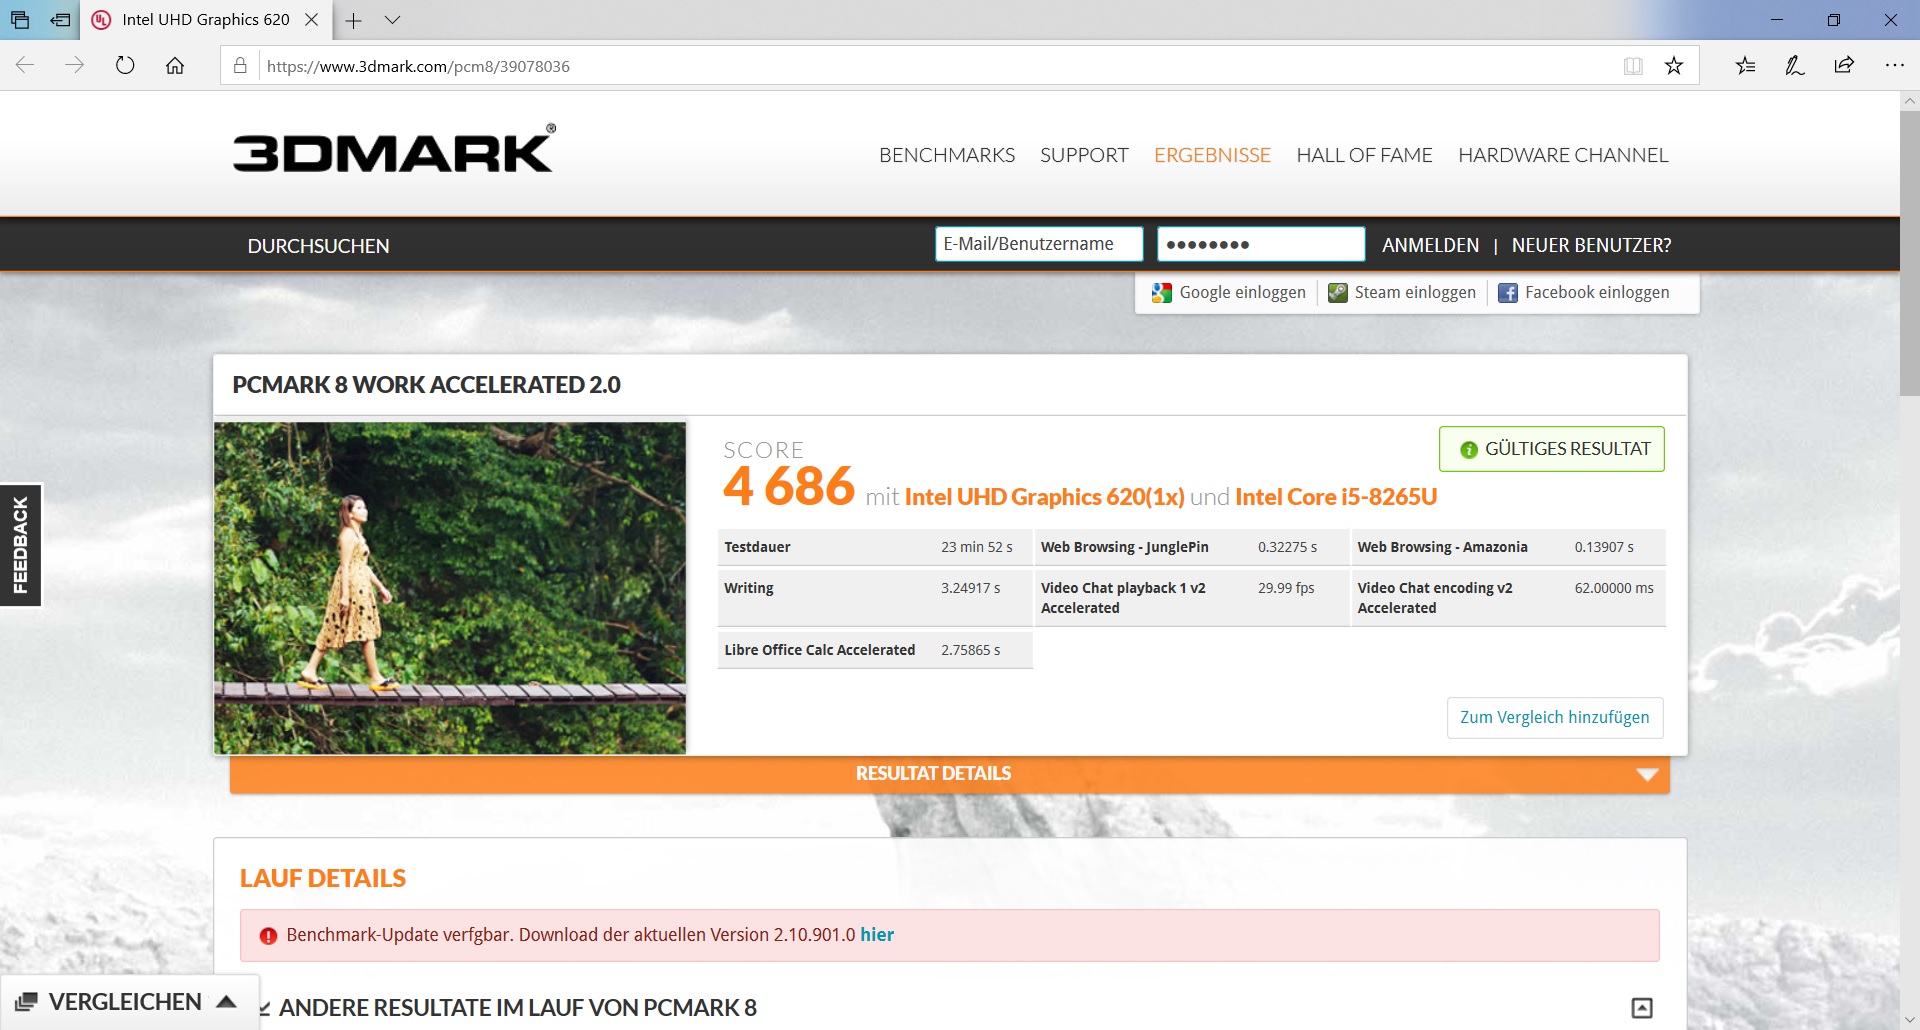This screenshot has height=1030, width=1920.
Task: Click the 3DMark logo
Action: 394,149
